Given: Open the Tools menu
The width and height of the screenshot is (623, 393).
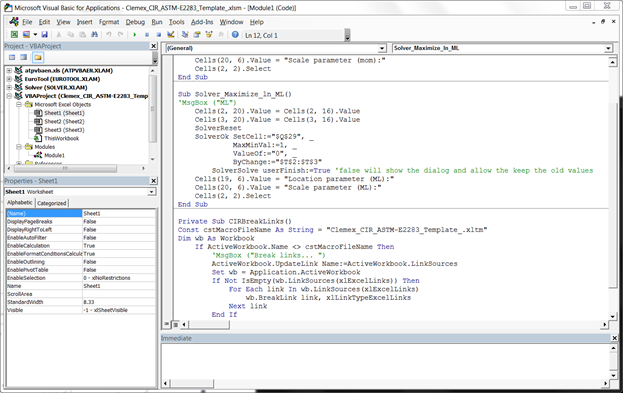Looking at the screenshot, I should (x=176, y=22).
